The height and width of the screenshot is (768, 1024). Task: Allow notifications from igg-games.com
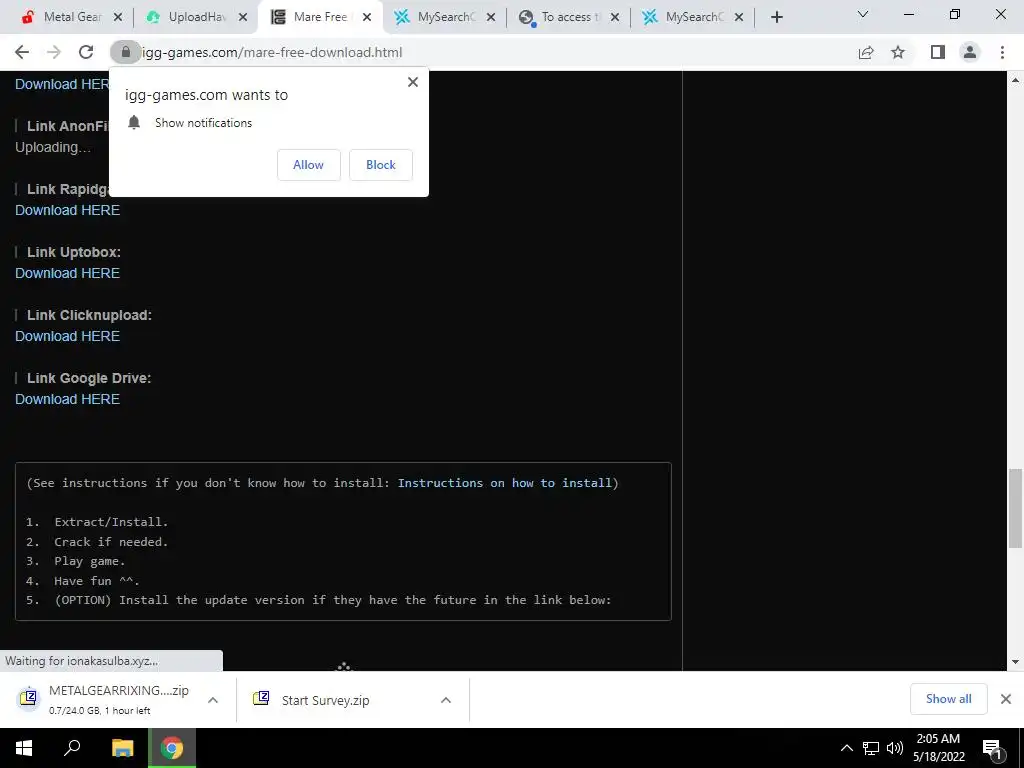click(x=308, y=165)
